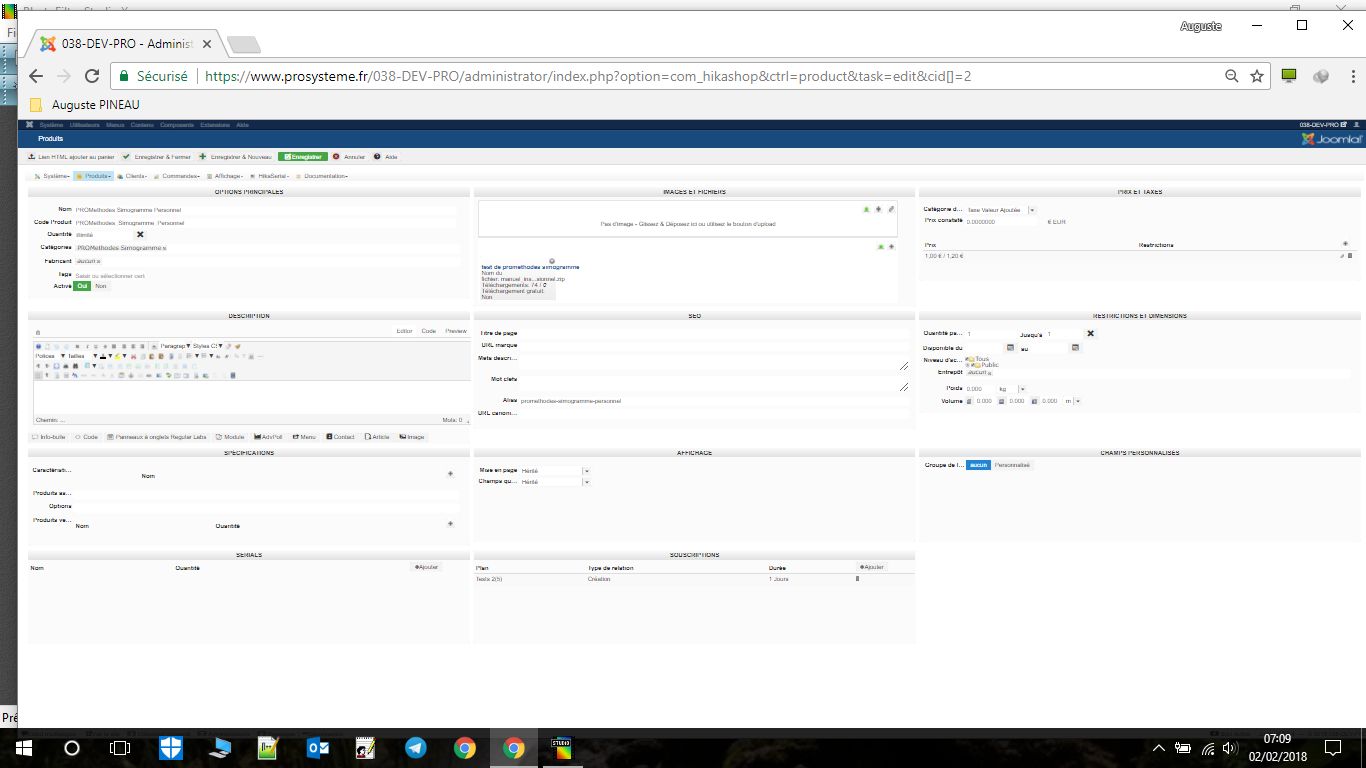
Task: Open the Produits HikaShop menu
Action: click(93, 176)
